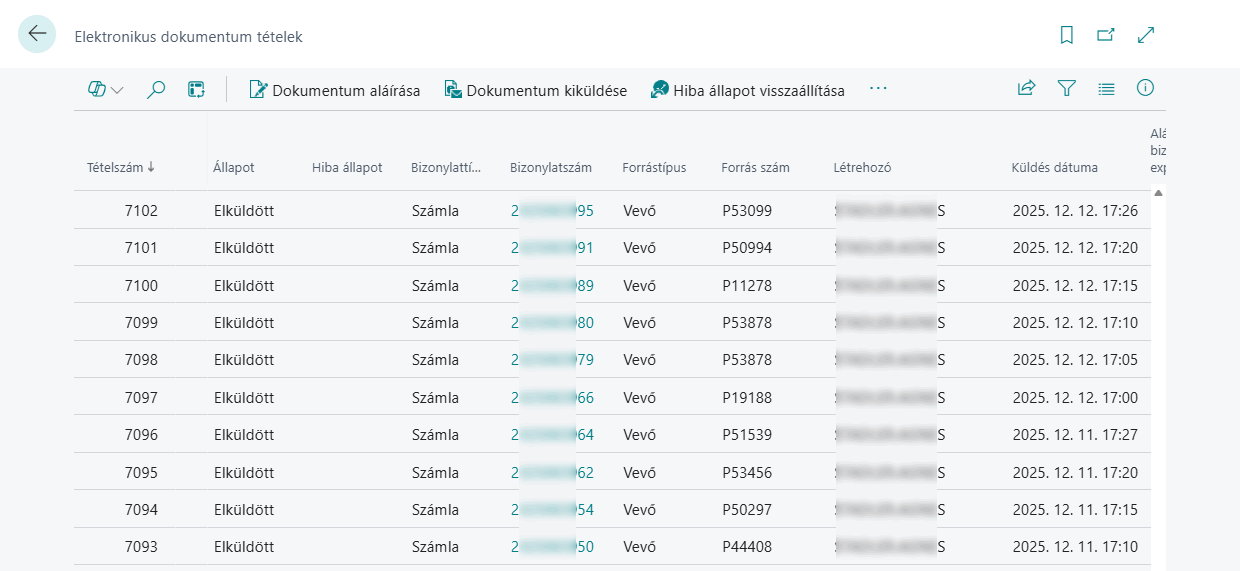Viewport: 1240px width, 571px height.
Task: Expand page using the full-screen arrows icon
Action: (x=1146, y=35)
